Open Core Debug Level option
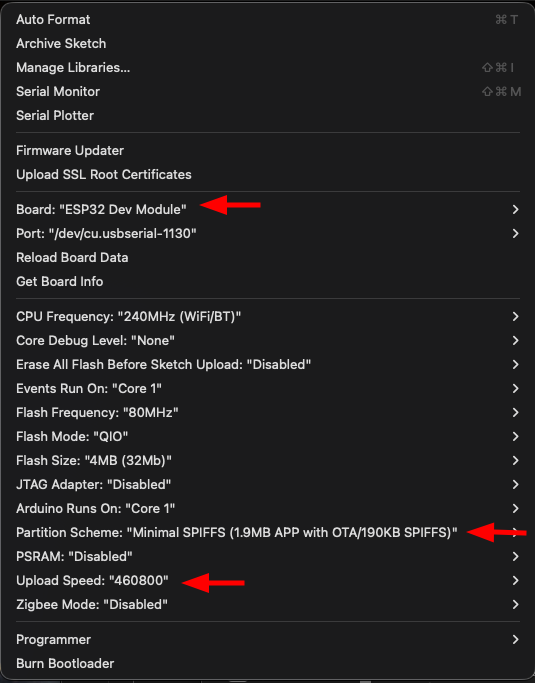 (268, 341)
